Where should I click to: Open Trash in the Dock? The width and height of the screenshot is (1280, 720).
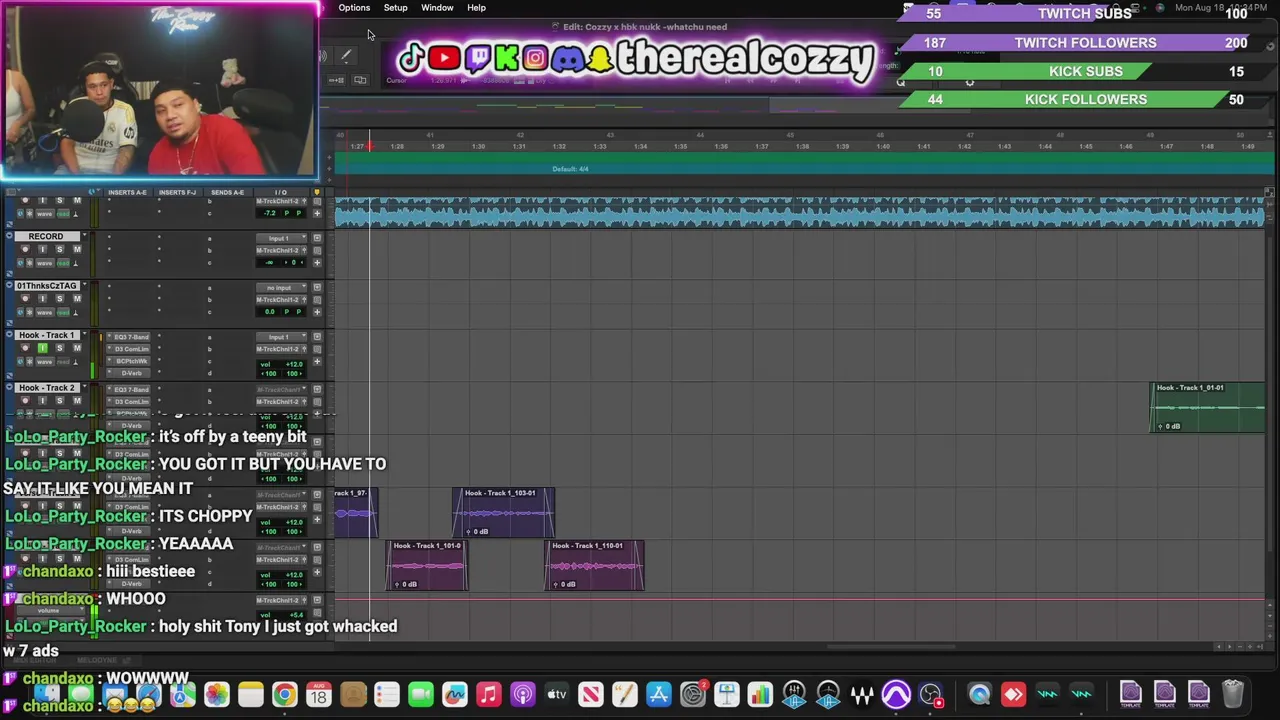(x=1232, y=694)
